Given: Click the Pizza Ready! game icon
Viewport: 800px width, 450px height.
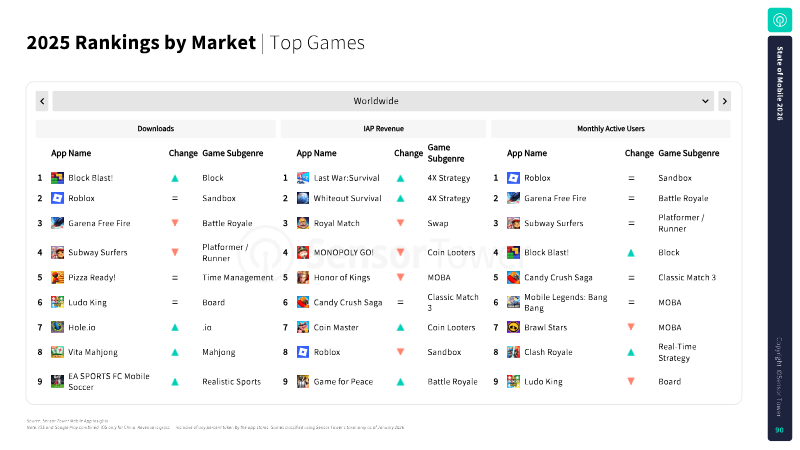Looking at the screenshot, I should (58, 277).
